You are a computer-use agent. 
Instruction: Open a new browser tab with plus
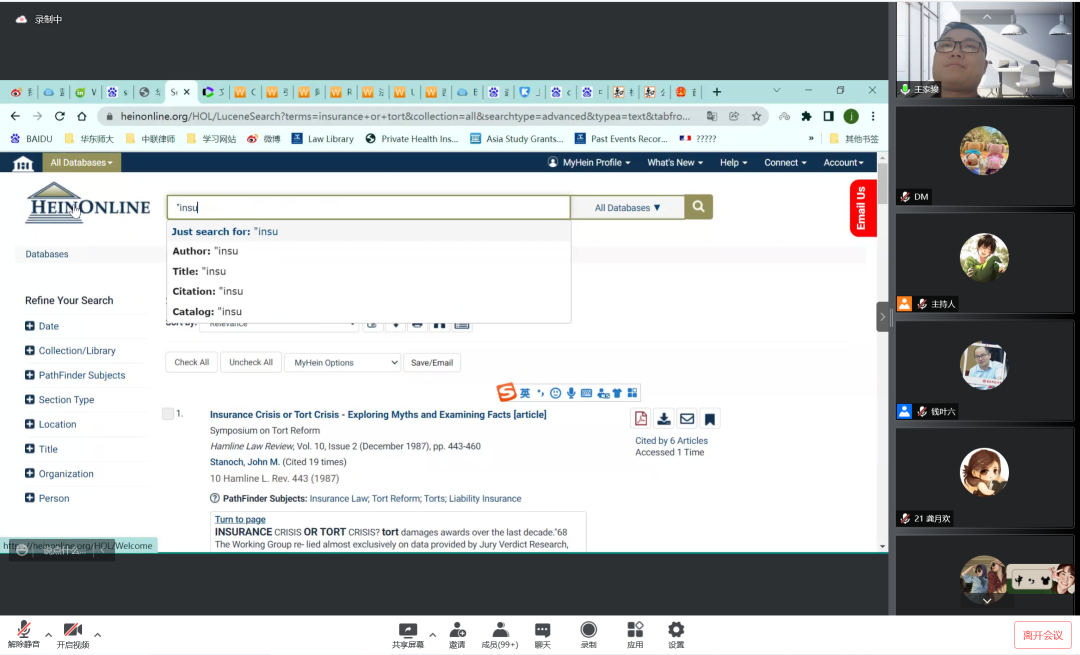click(x=716, y=92)
